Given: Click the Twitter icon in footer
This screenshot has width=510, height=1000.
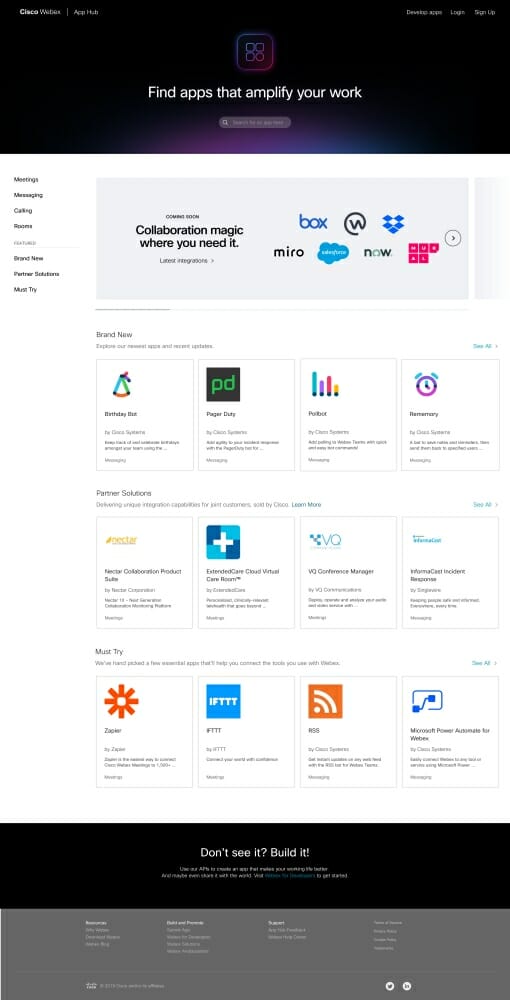Looking at the screenshot, I should (x=390, y=985).
